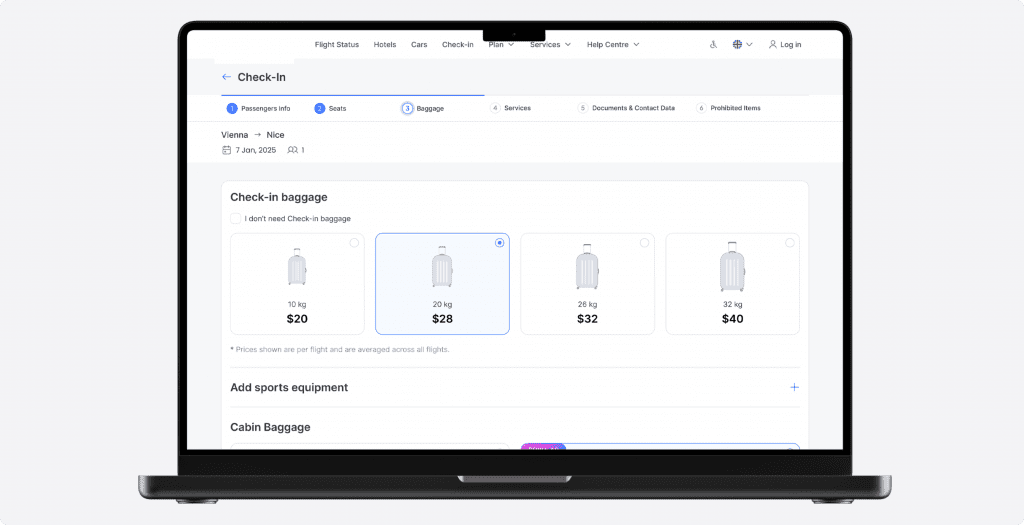Click the accessibility wheelchair icon
The image size is (1024, 525).
tap(713, 45)
